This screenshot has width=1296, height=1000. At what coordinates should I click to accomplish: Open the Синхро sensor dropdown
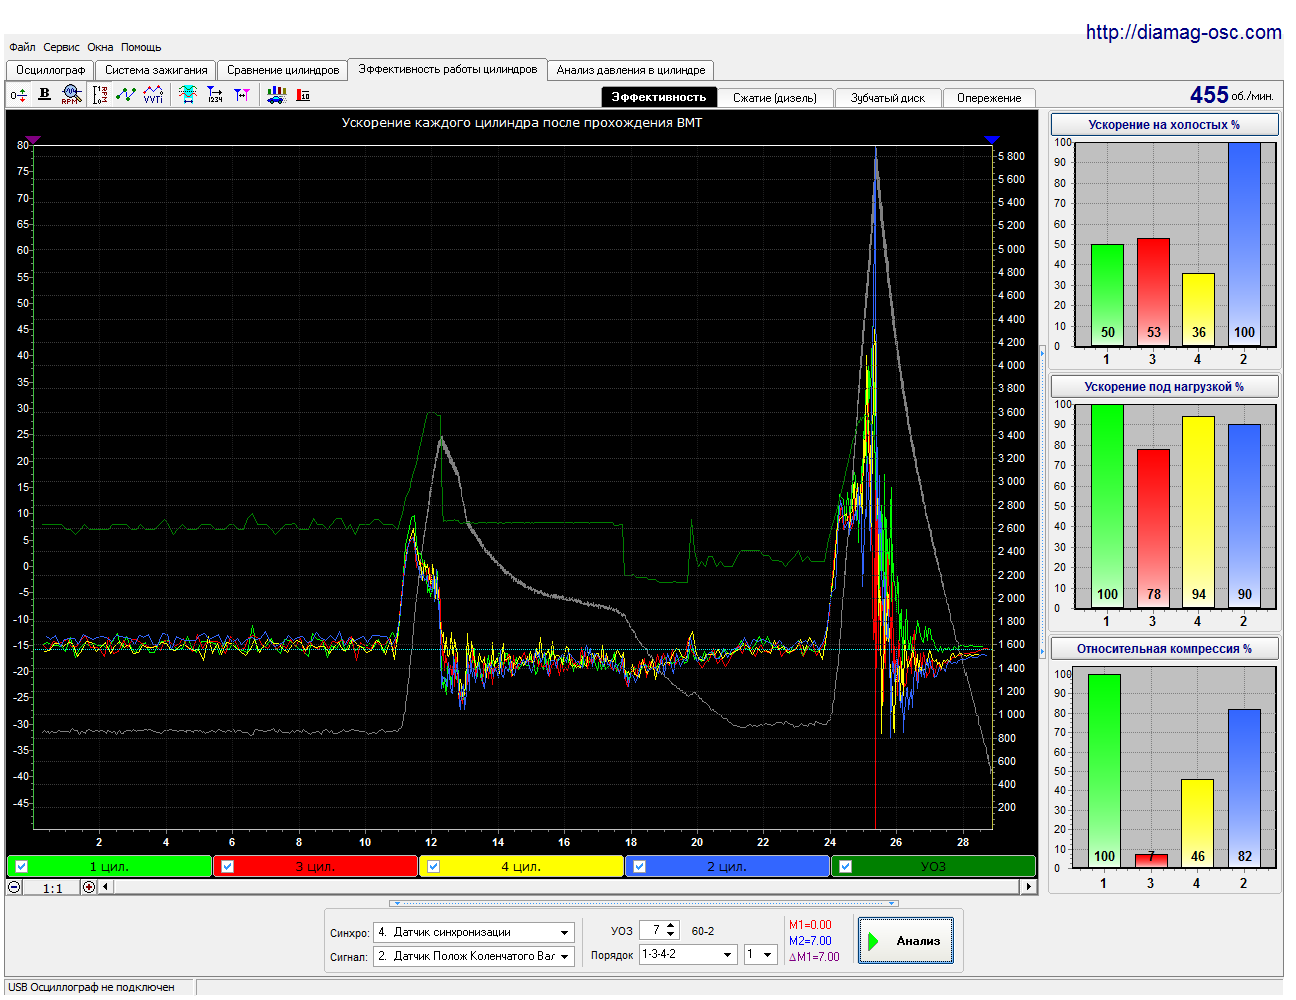(x=565, y=933)
